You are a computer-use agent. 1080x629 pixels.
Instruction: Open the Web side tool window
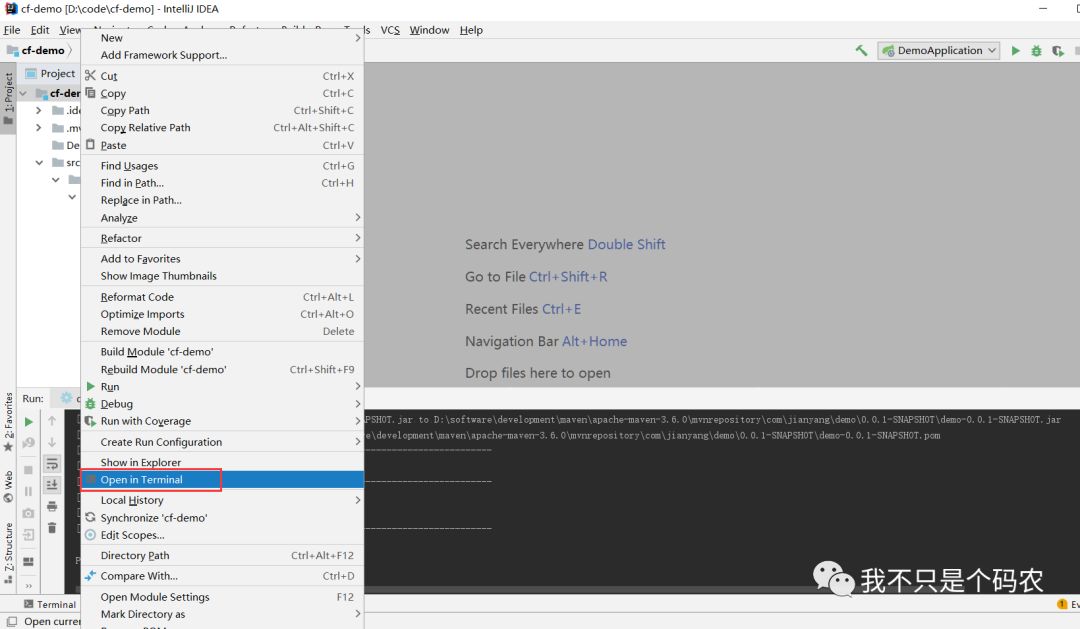coord(8,486)
